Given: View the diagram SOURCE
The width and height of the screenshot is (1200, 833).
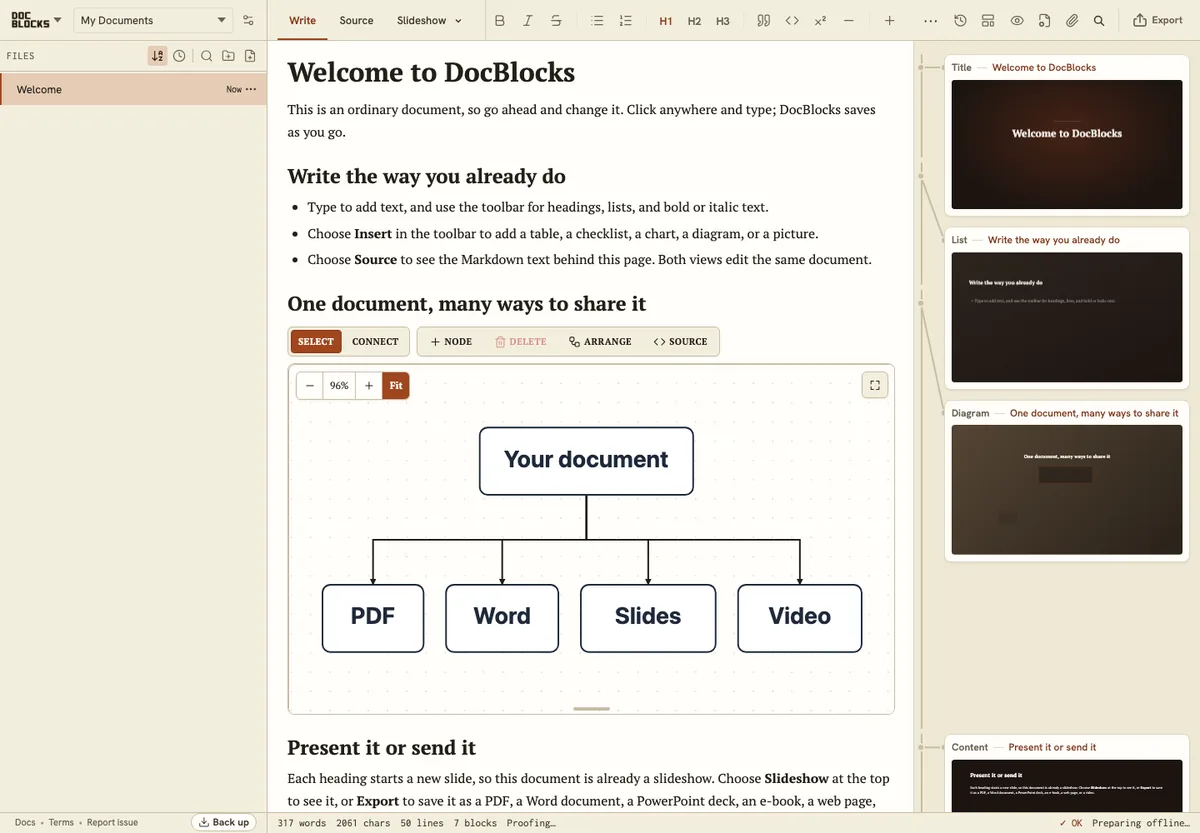Looking at the screenshot, I should point(680,341).
